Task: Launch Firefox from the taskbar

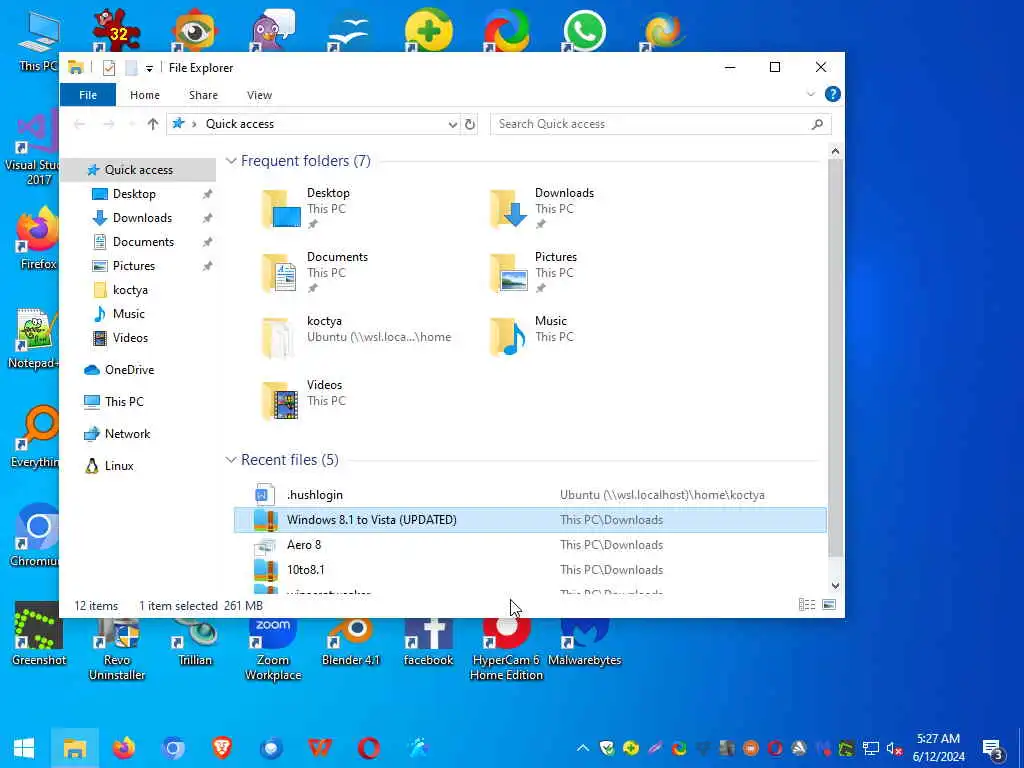Action: (x=123, y=748)
